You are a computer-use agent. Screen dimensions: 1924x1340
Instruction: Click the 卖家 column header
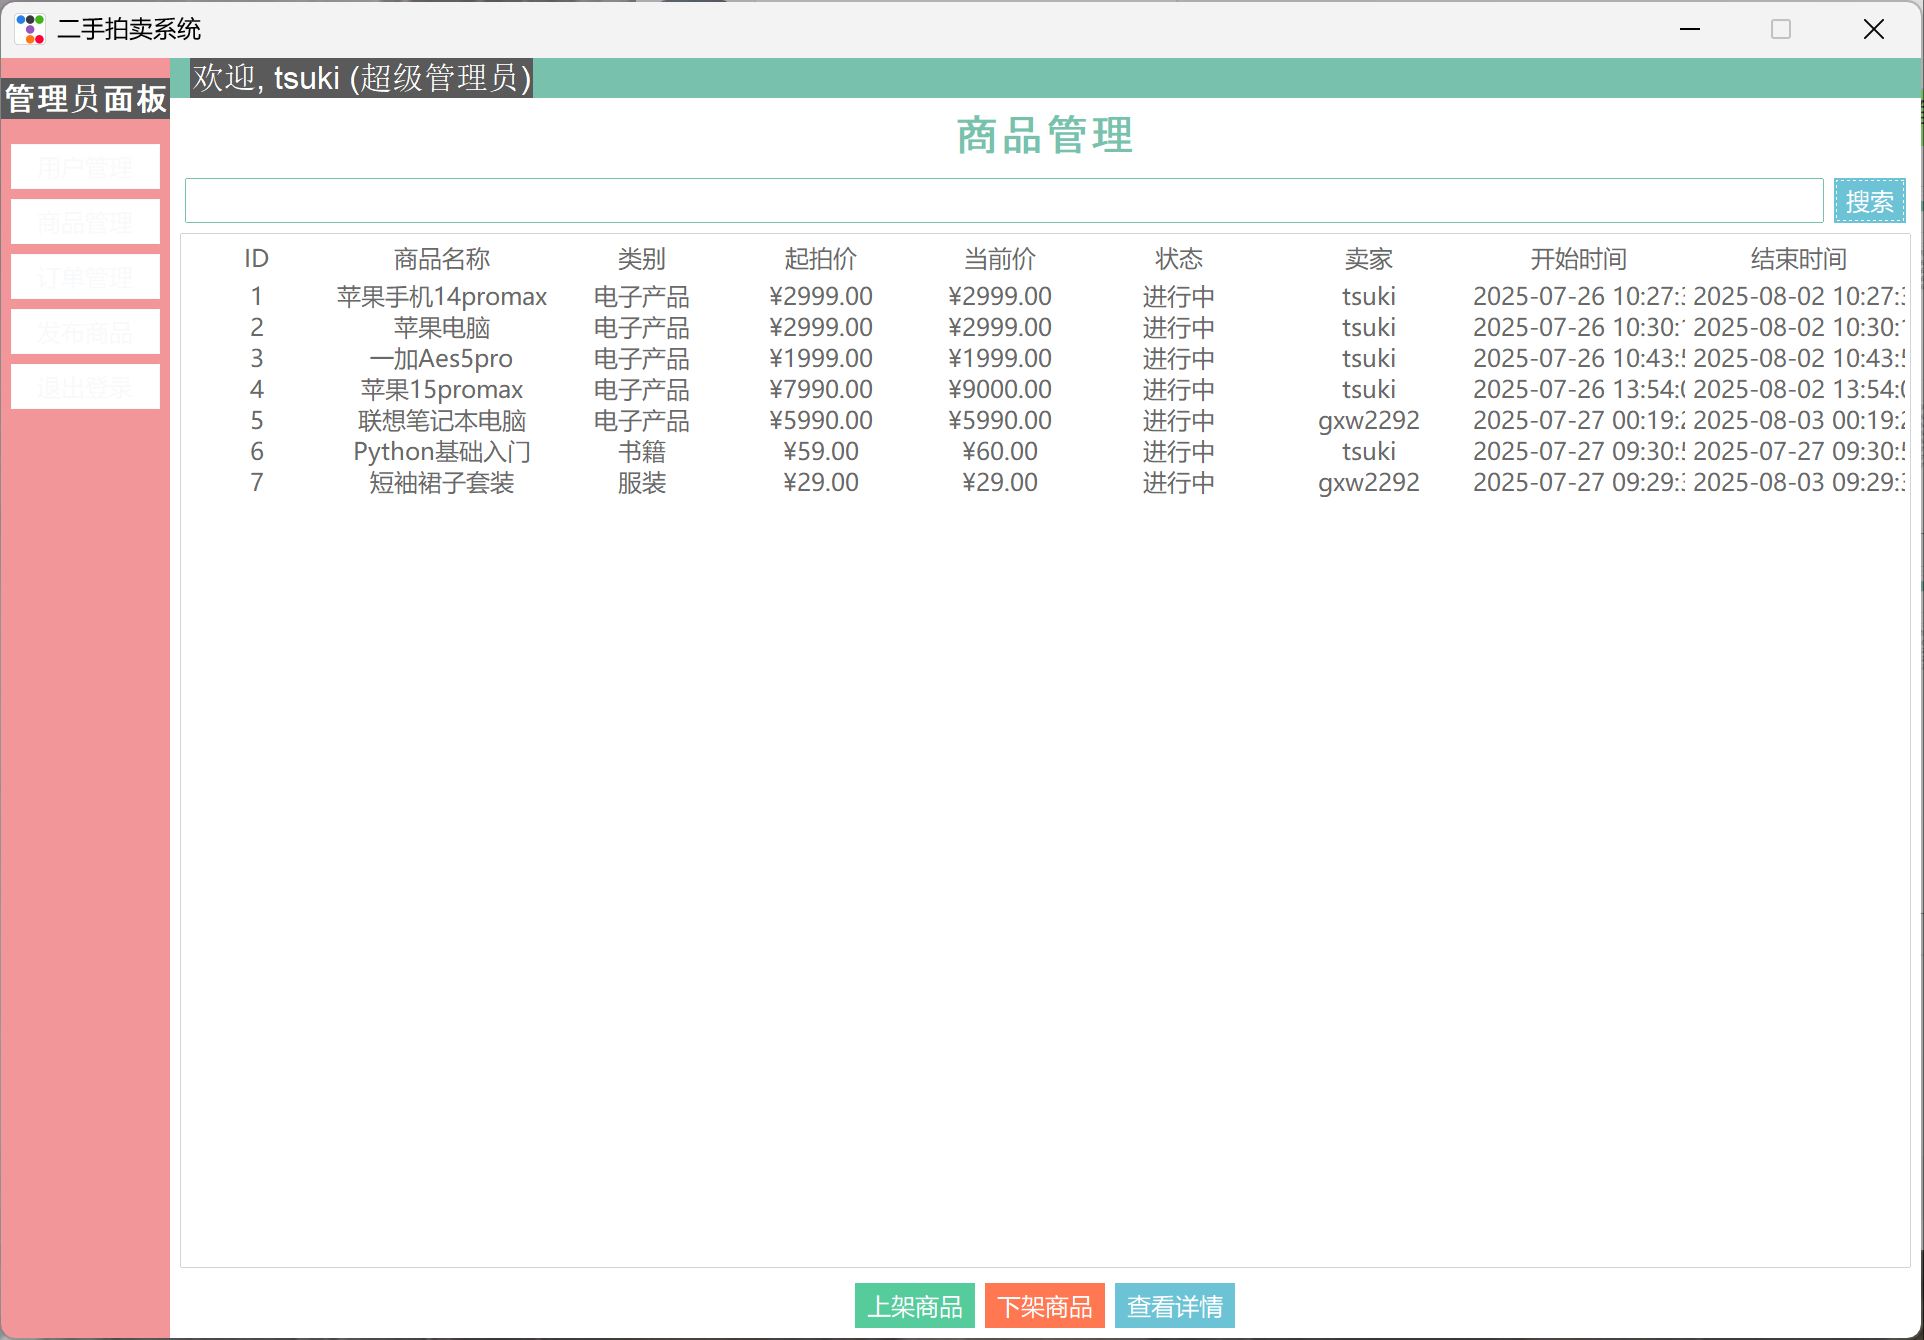(x=1369, y=259)
